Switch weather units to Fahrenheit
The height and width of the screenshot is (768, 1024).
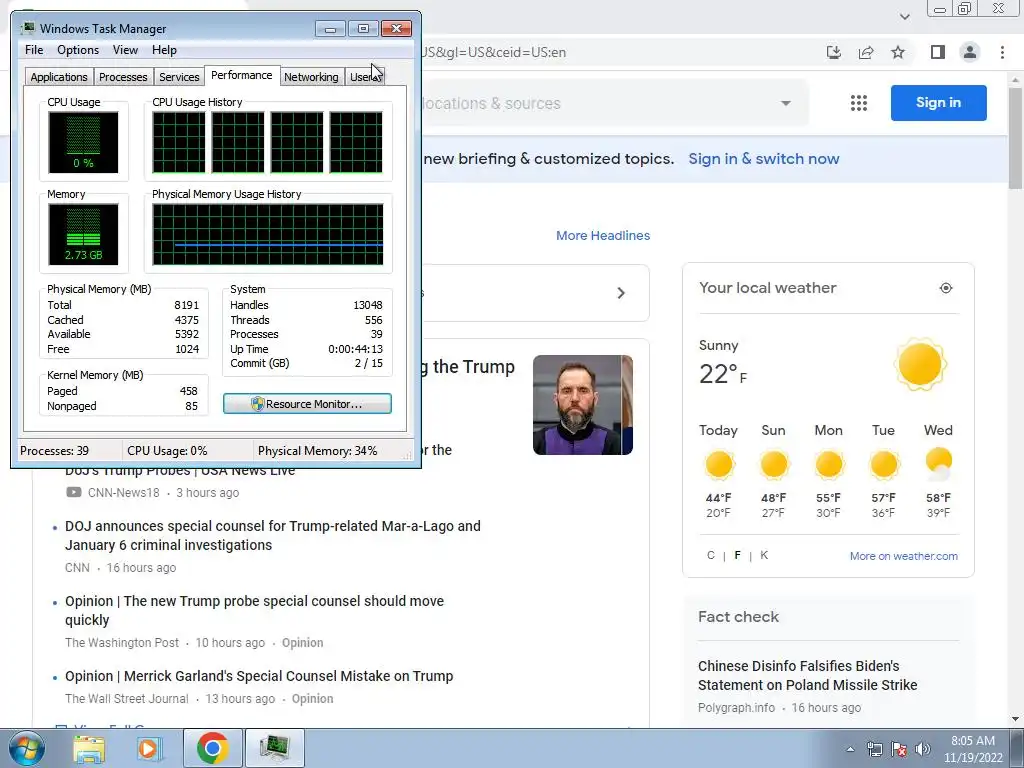[737, 555]
